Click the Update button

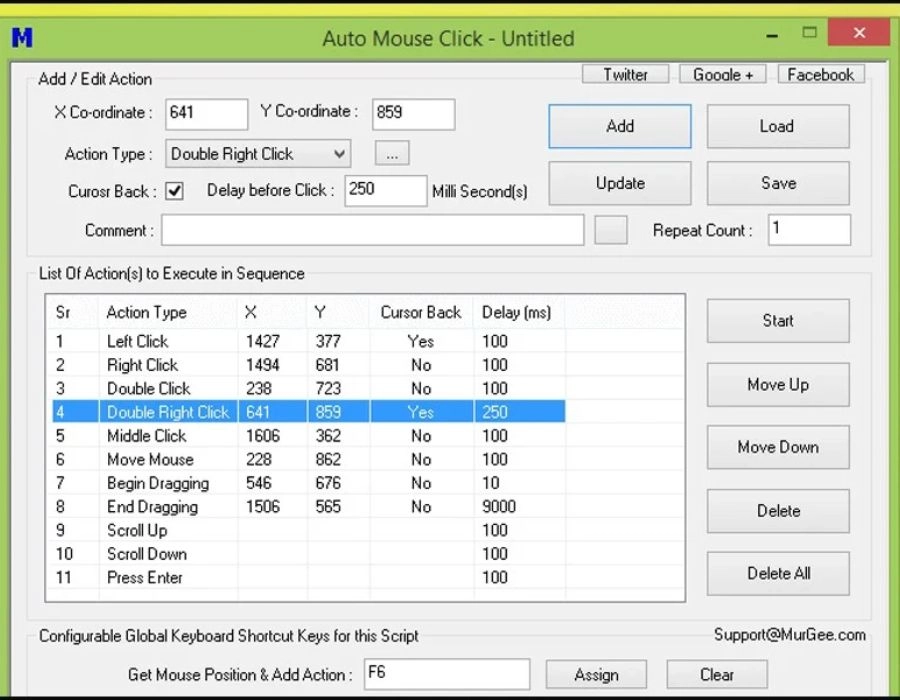click(x=619, y=183)
